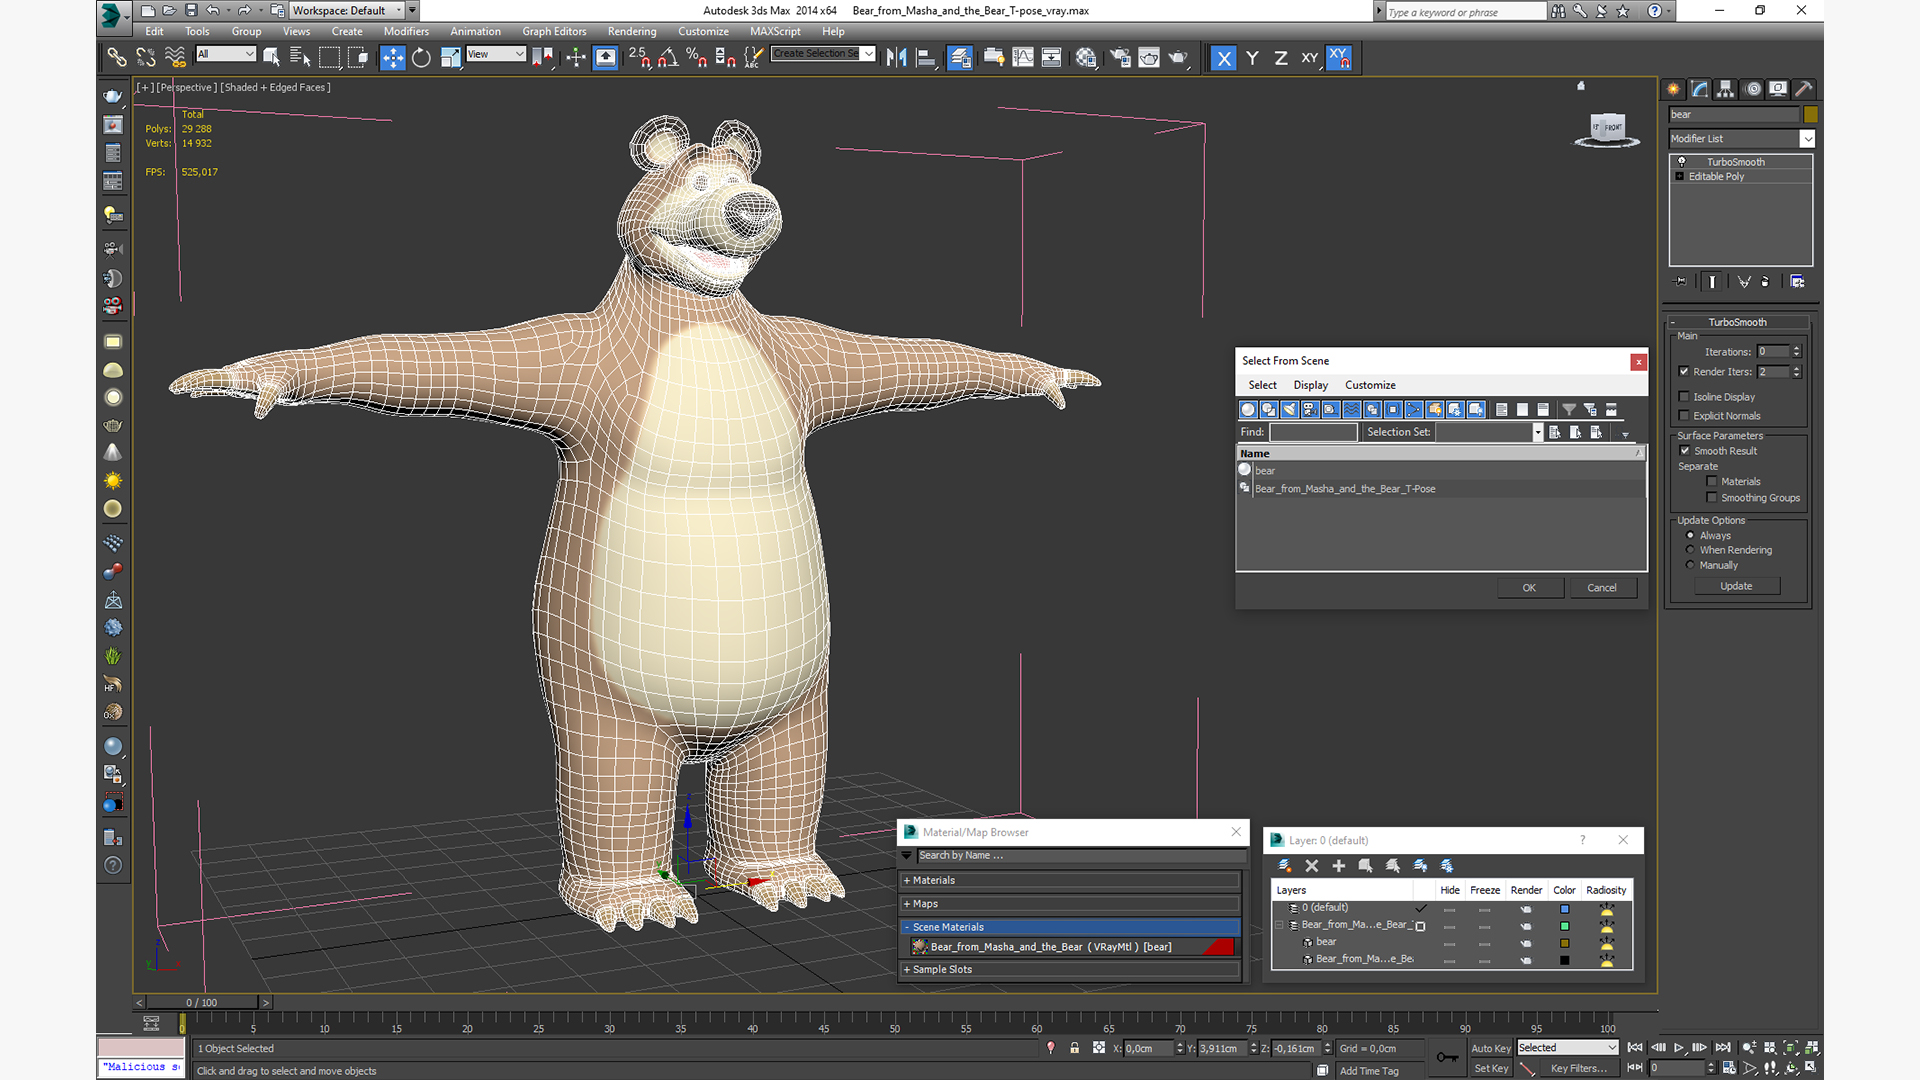Open the Hierarchy command panel tab
The width and height of the screenshot is (1920, 1080).
pos(1725,89)
